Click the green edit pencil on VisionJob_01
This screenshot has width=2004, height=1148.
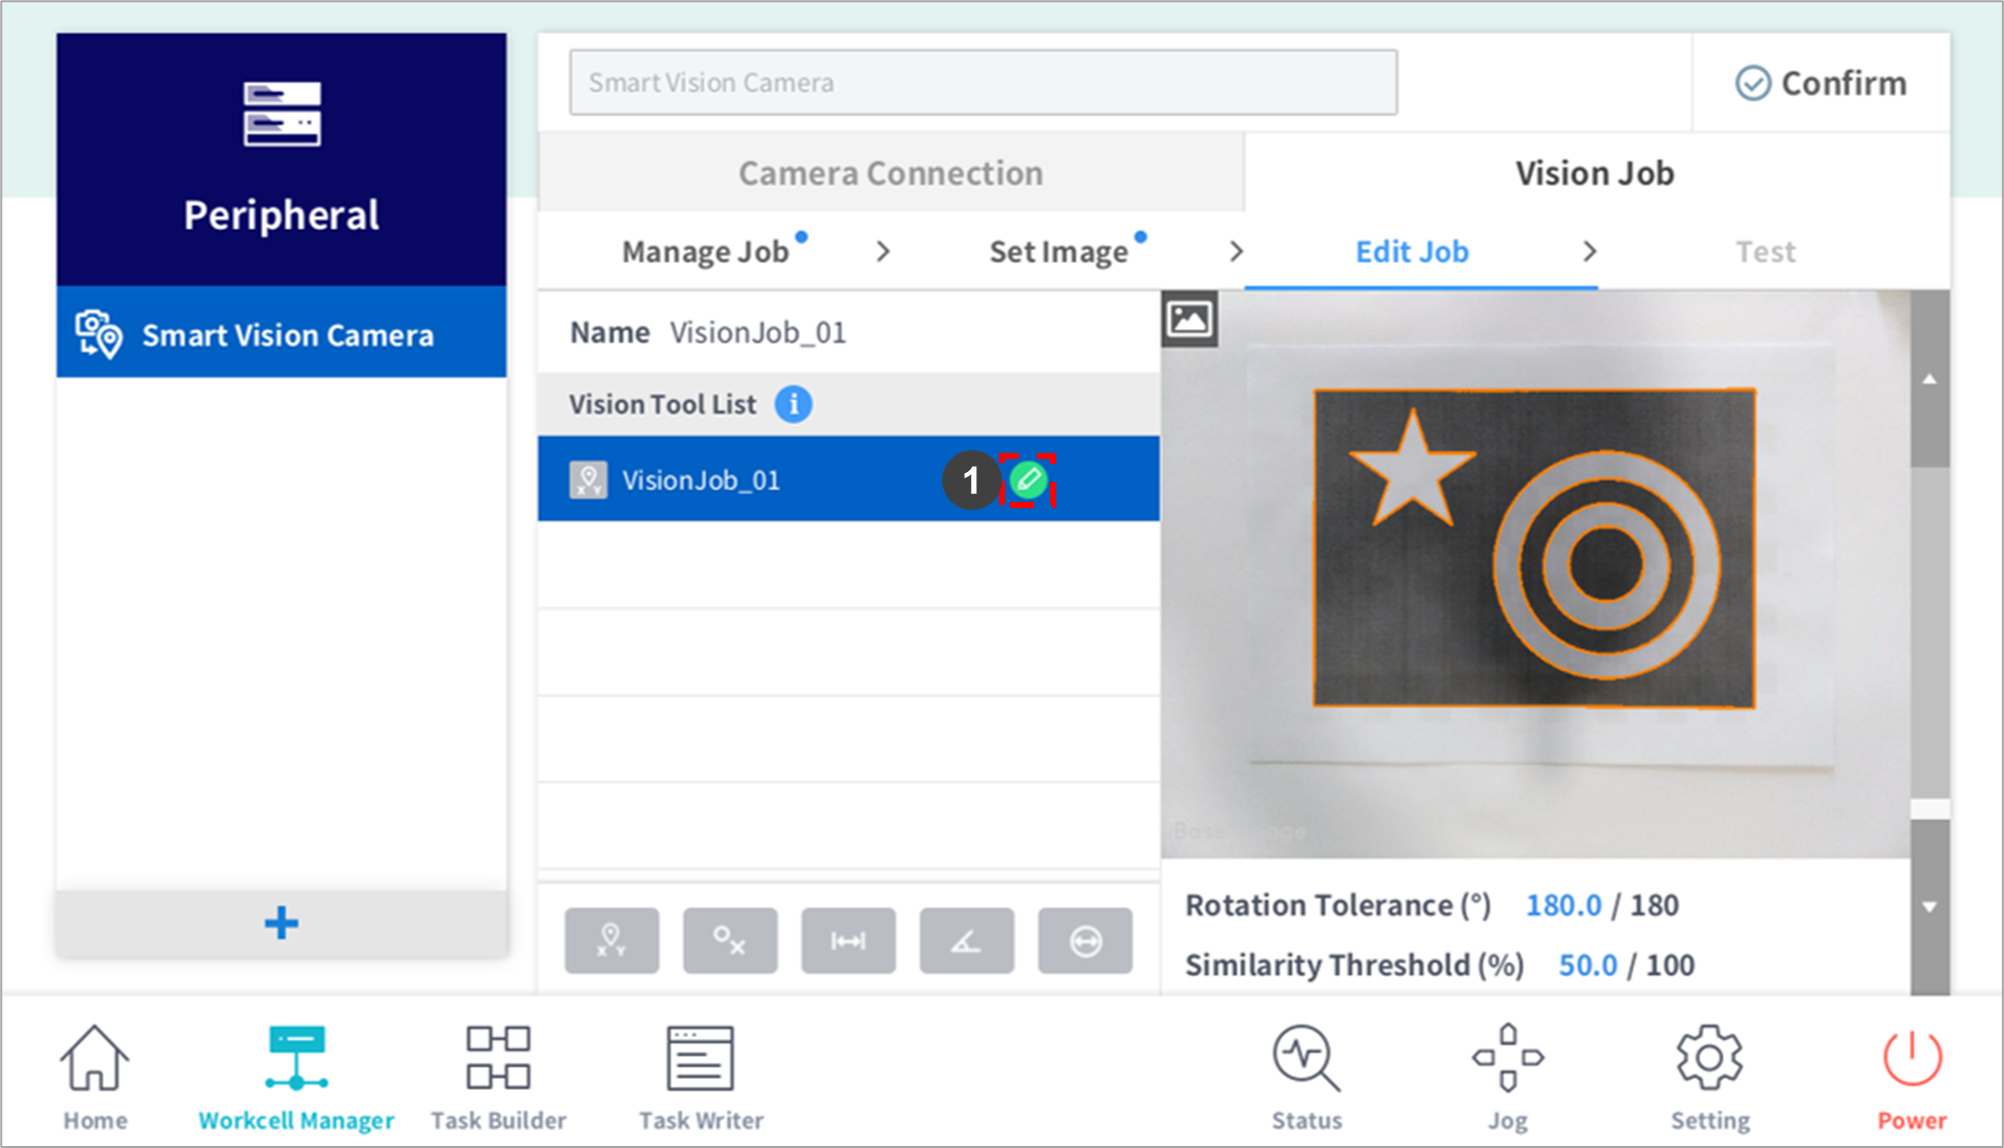1028,481
